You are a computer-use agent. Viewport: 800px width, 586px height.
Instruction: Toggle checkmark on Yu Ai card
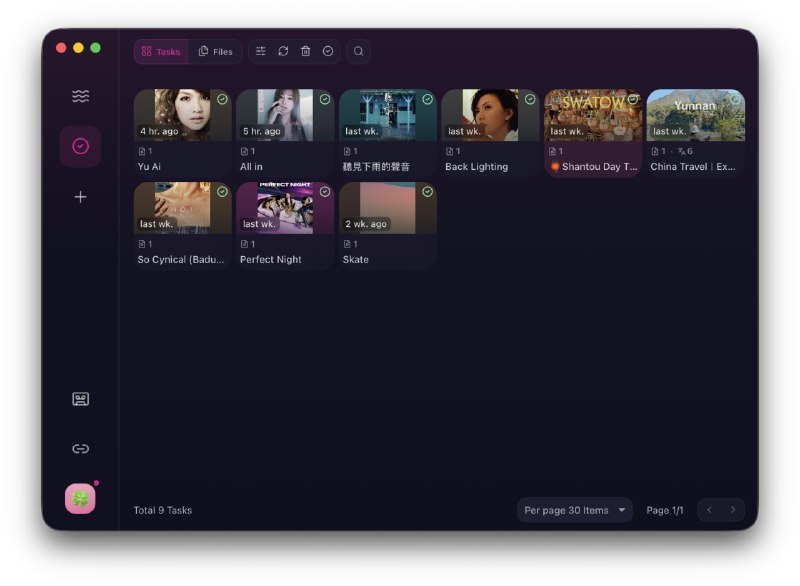[x=222, y=99]
